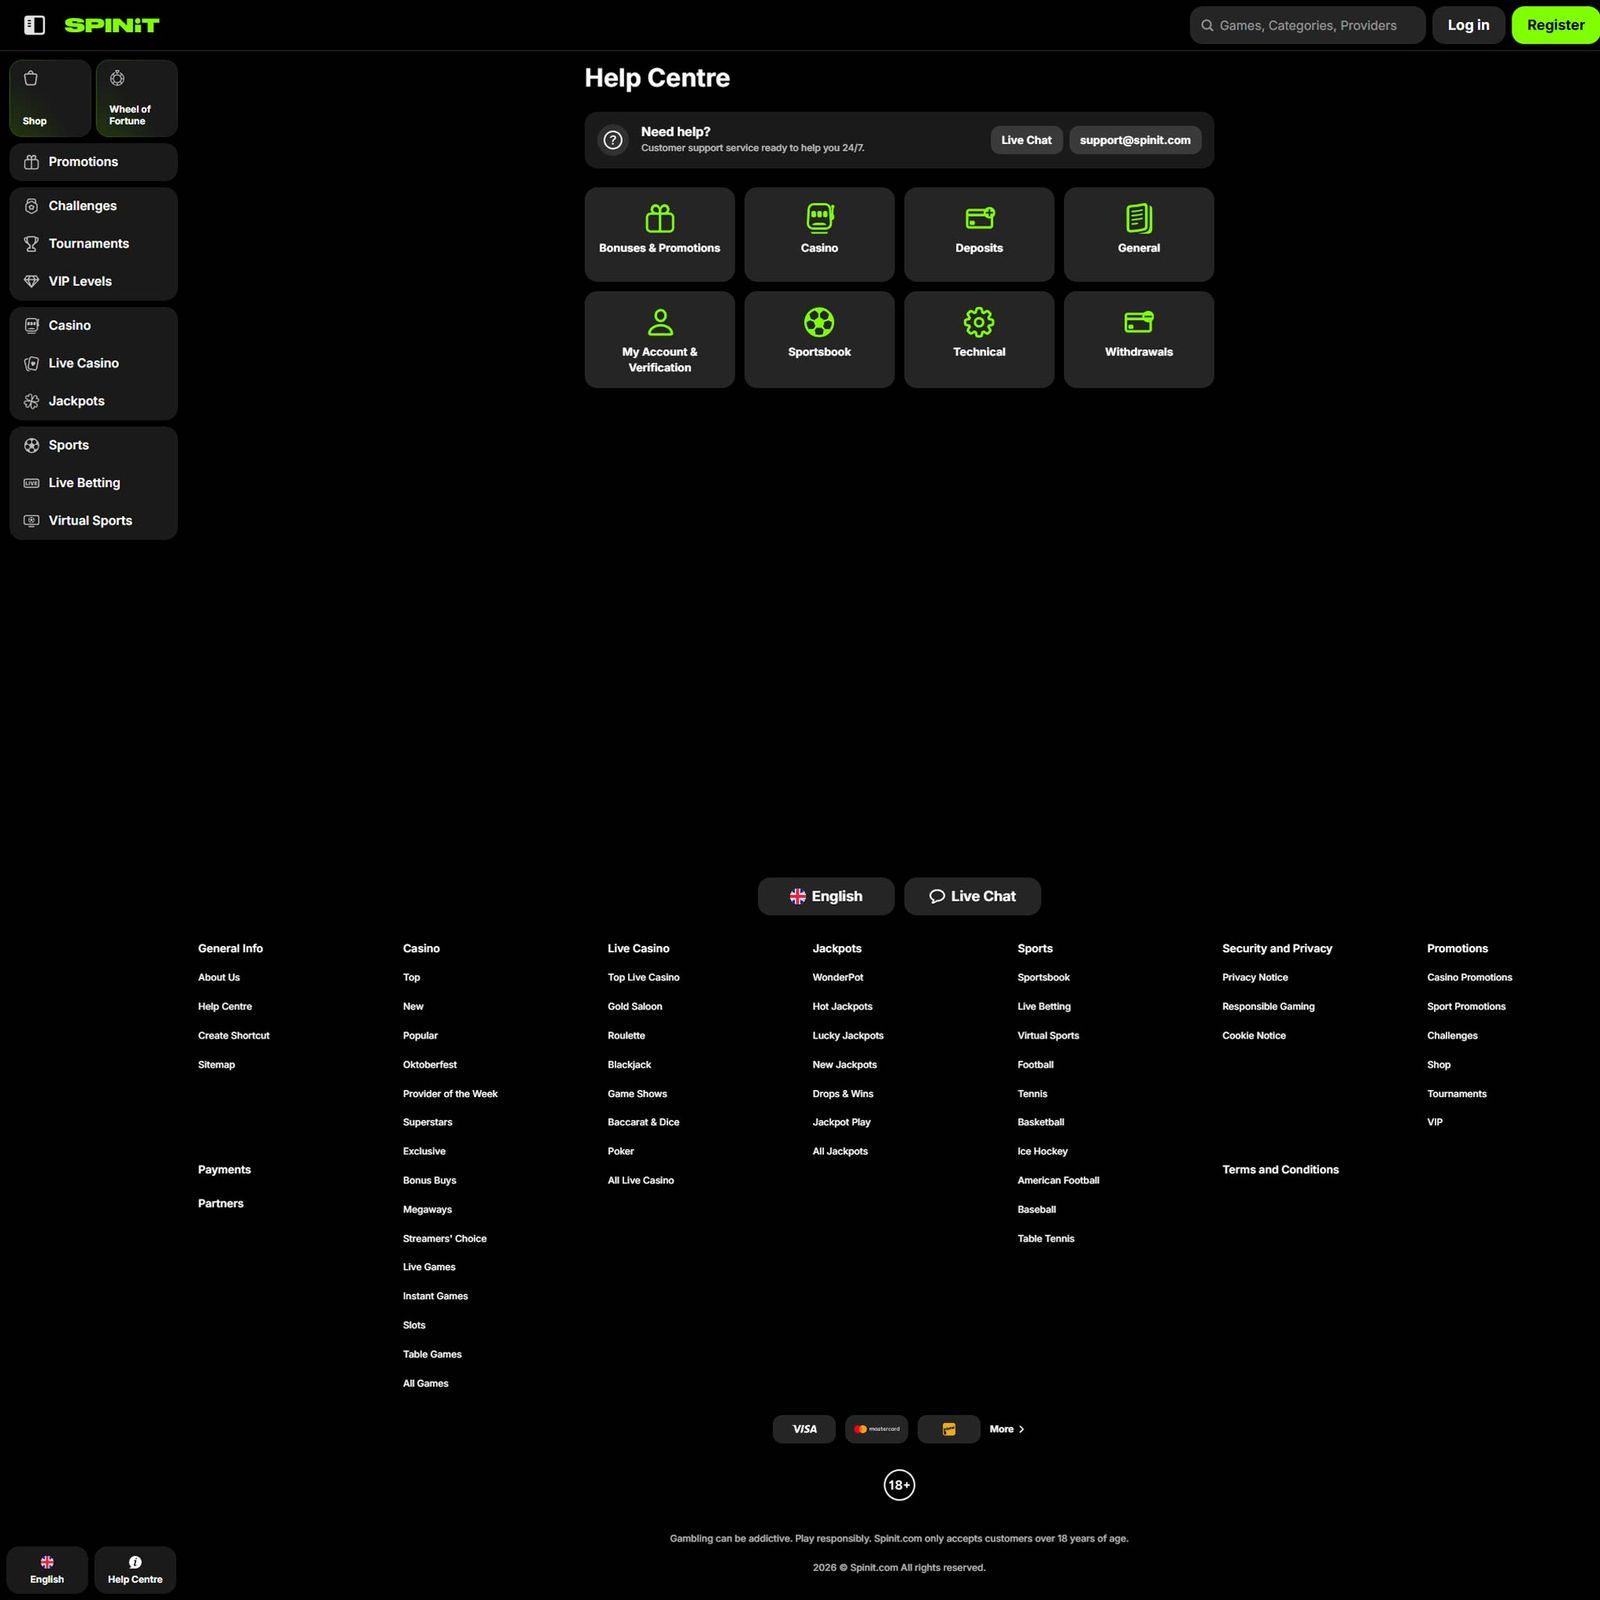Image resolution: width=1600 pixels, height=1600 pixels.
Task: Click the Challenges target icon
Action: point(31,206)
